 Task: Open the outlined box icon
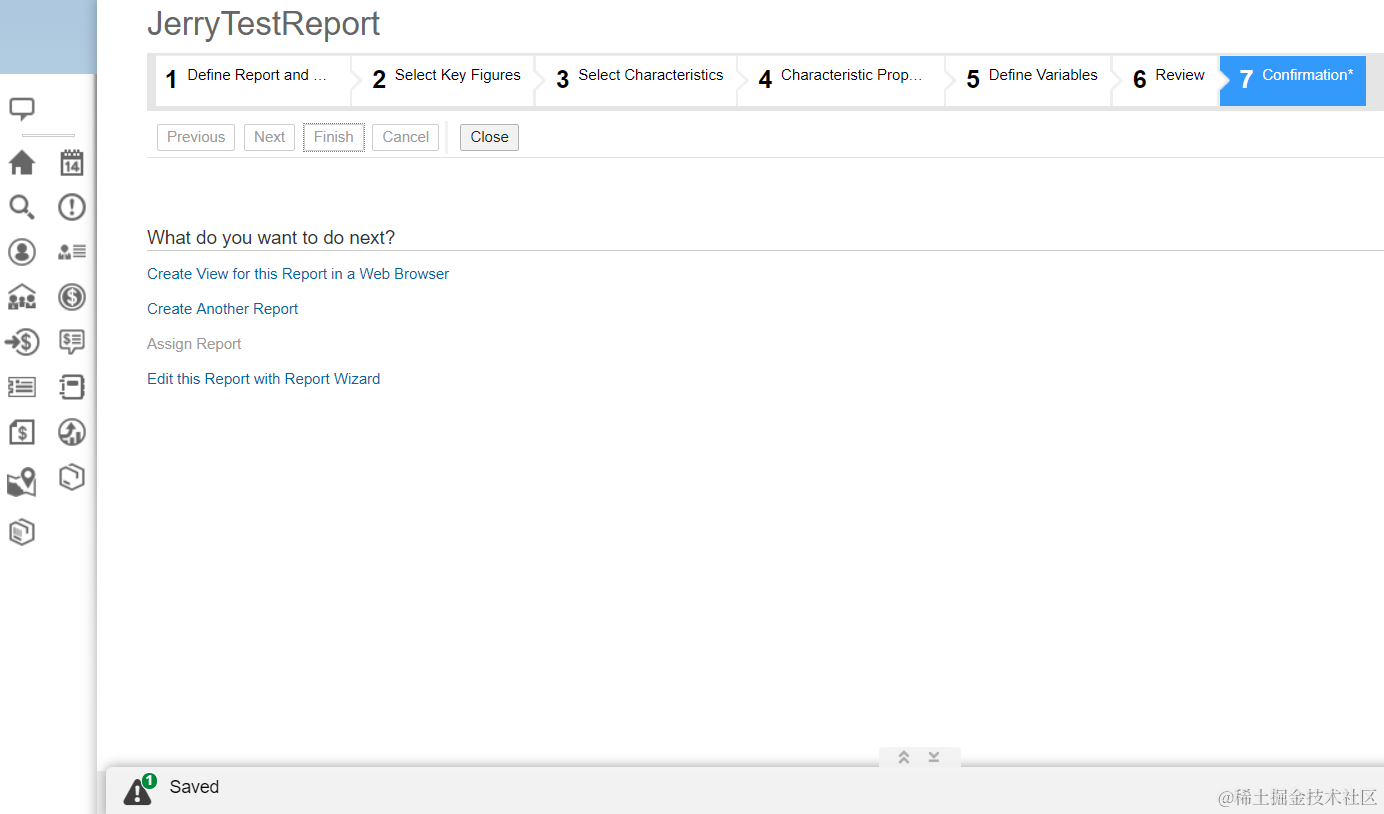(72, 477)
